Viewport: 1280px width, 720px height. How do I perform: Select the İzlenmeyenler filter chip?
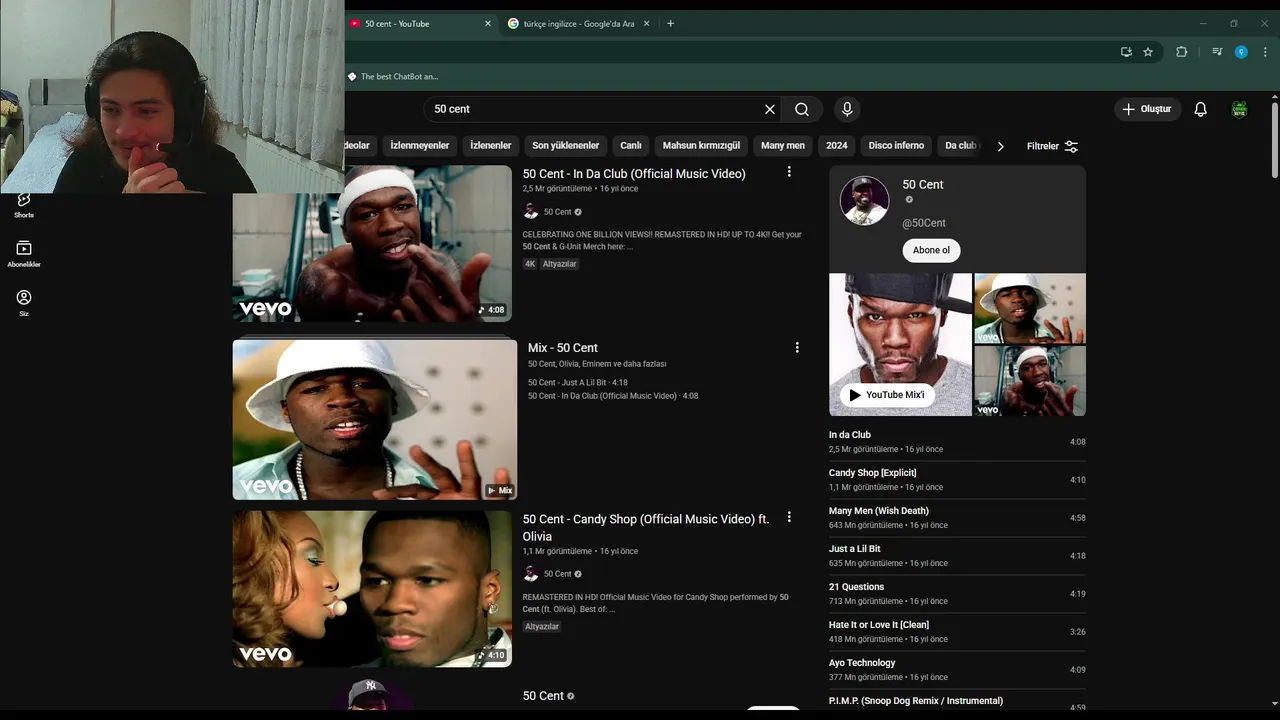420,146
